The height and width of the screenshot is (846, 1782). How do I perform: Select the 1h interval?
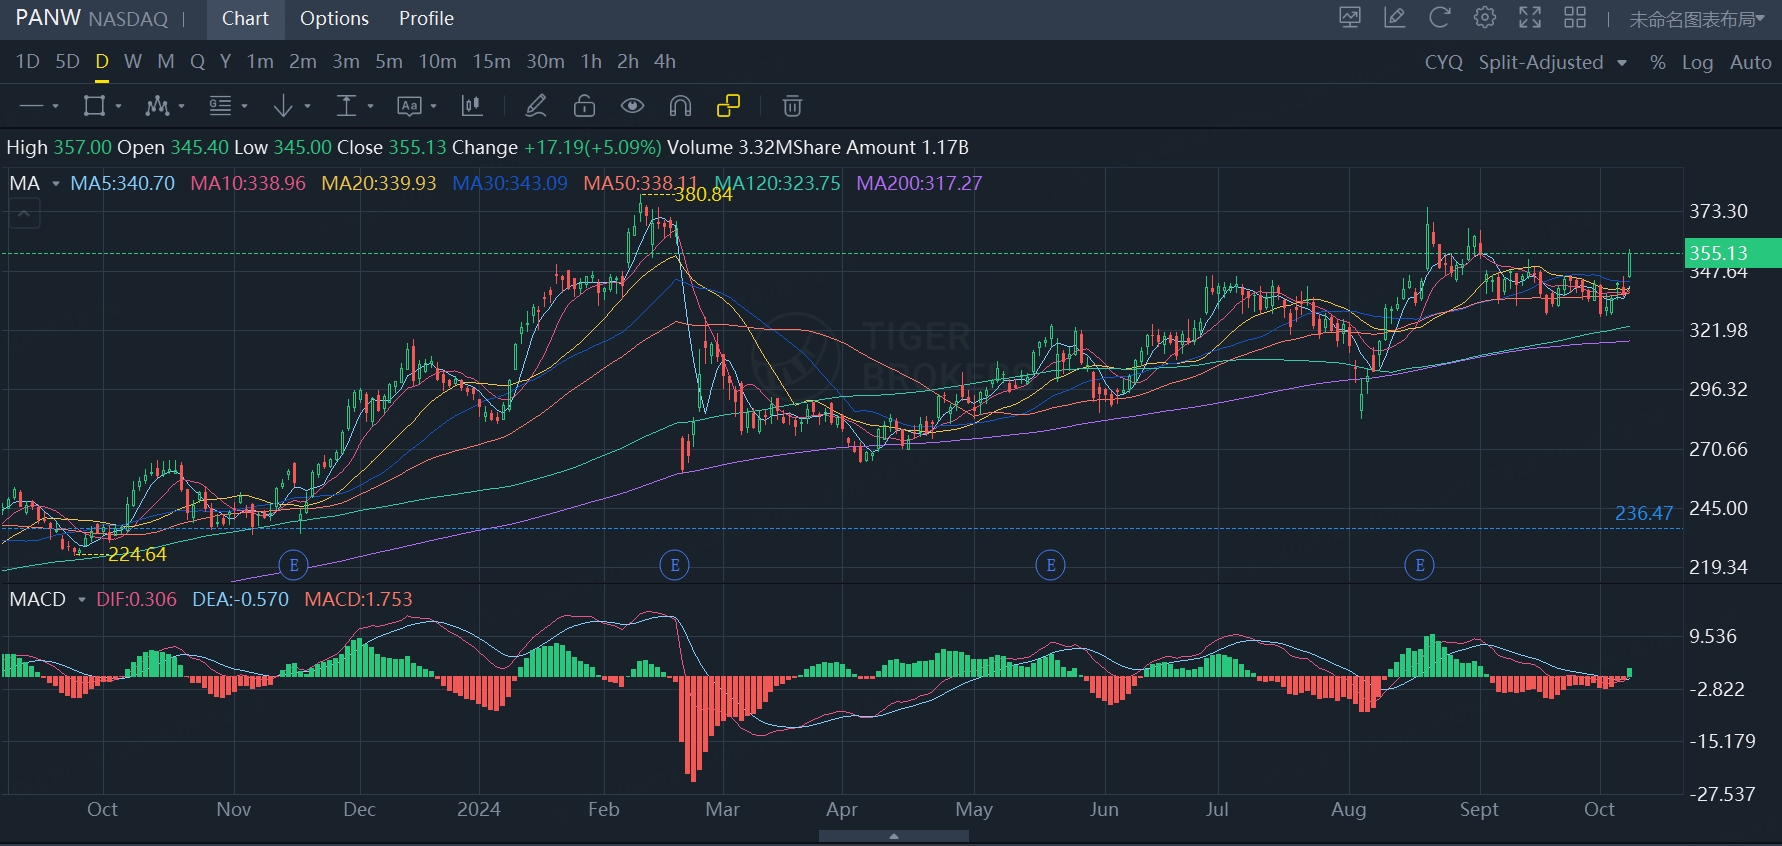(591, 62)
